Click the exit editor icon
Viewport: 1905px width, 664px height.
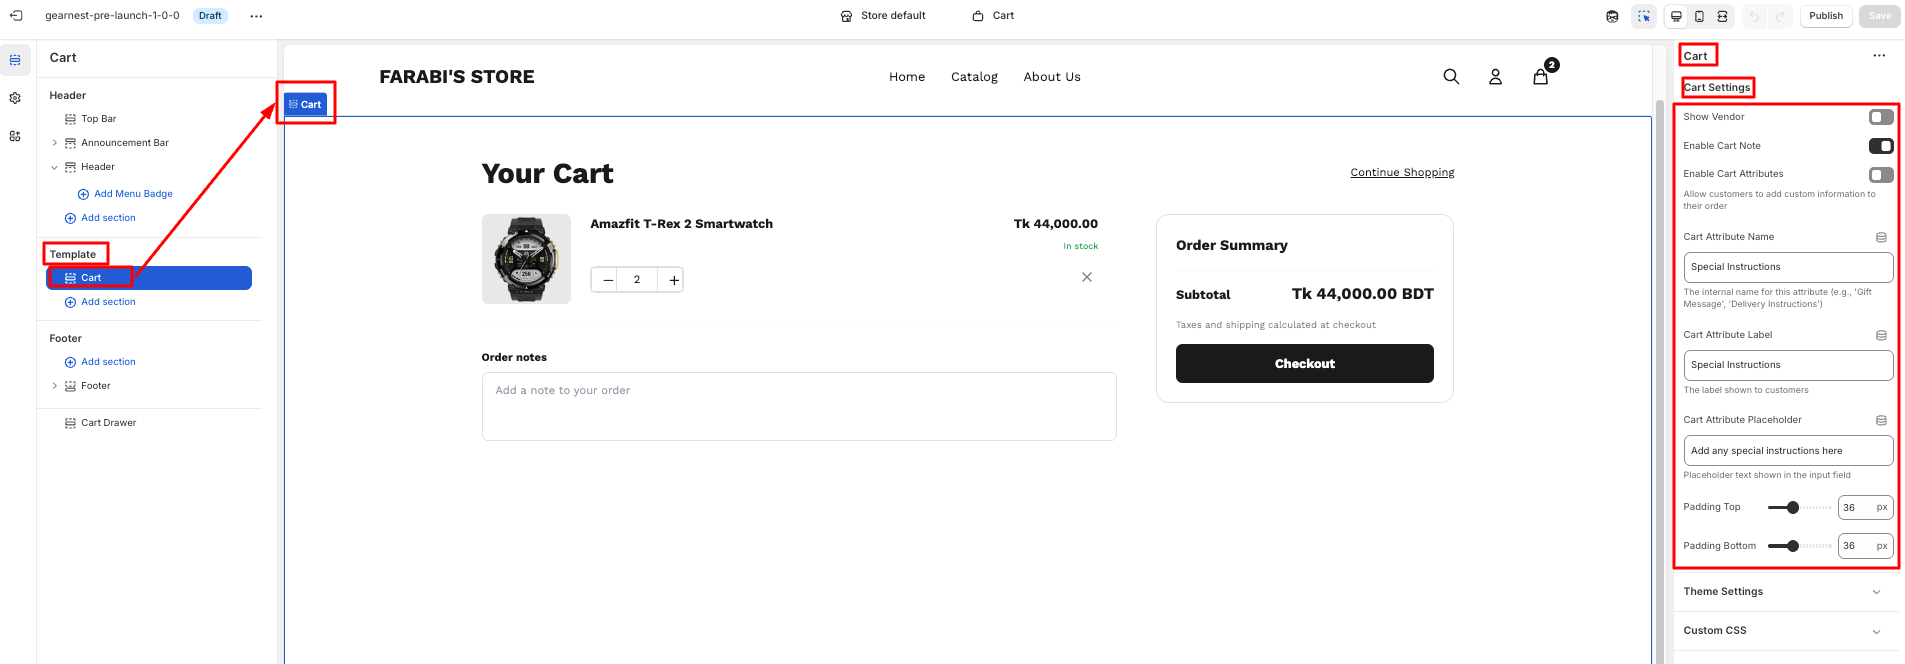tap(16, 16)
